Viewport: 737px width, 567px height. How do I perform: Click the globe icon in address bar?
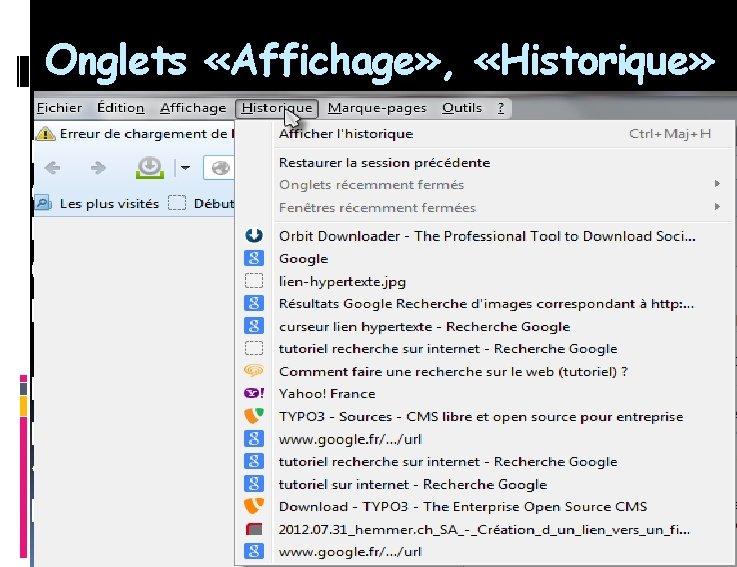pyautogui.click(x=220, y=168)
